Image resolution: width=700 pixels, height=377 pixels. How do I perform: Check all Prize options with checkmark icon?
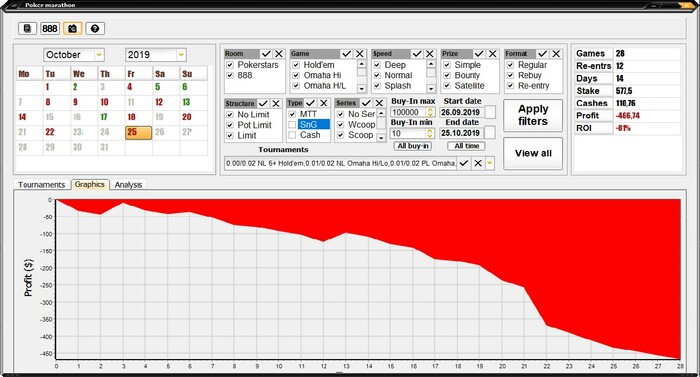coord(479,54)
